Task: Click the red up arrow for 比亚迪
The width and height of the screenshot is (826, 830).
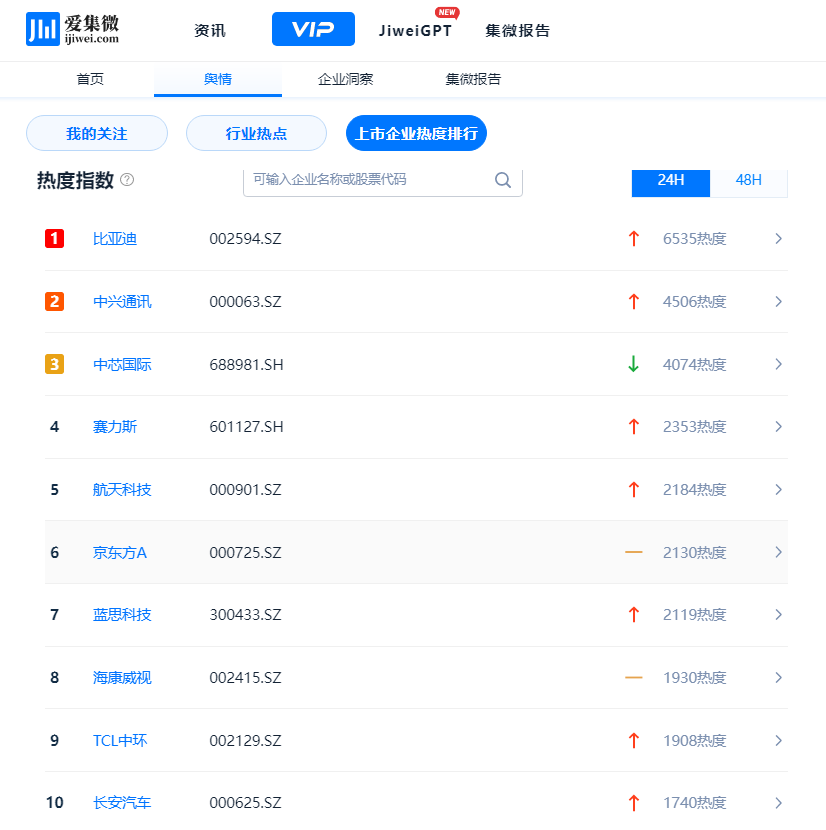Action: (633, 239)
